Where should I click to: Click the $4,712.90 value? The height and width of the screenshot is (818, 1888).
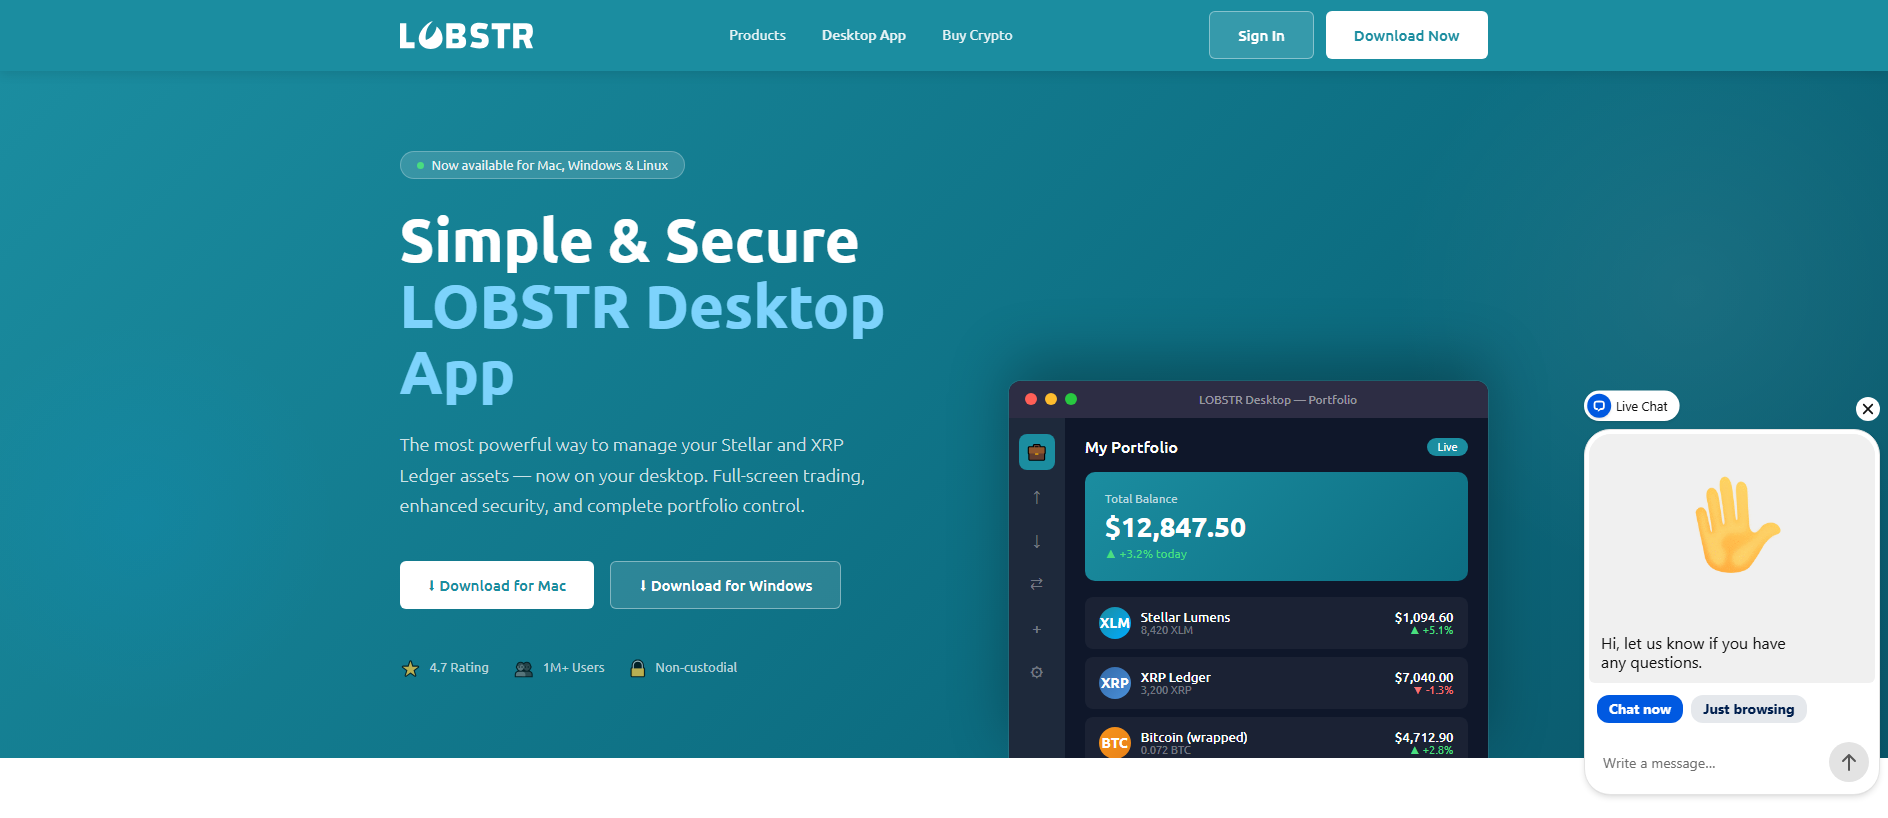coord(1424,737)
